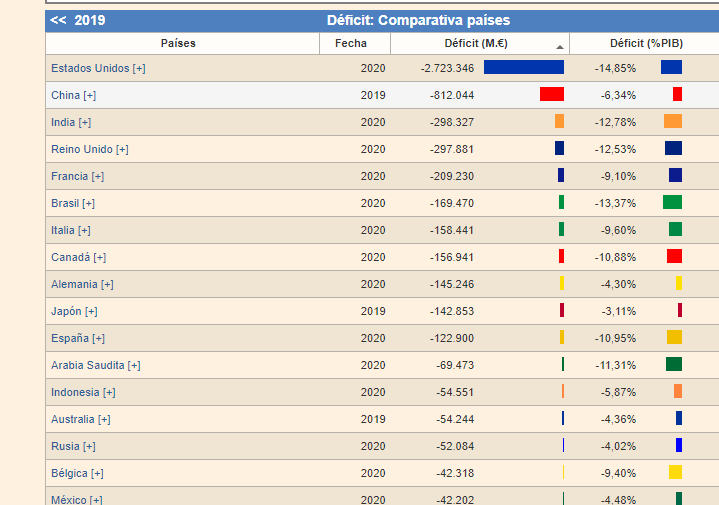
Task: Sort by Déficit (%PIB) column header
Action: pos(646,44)
